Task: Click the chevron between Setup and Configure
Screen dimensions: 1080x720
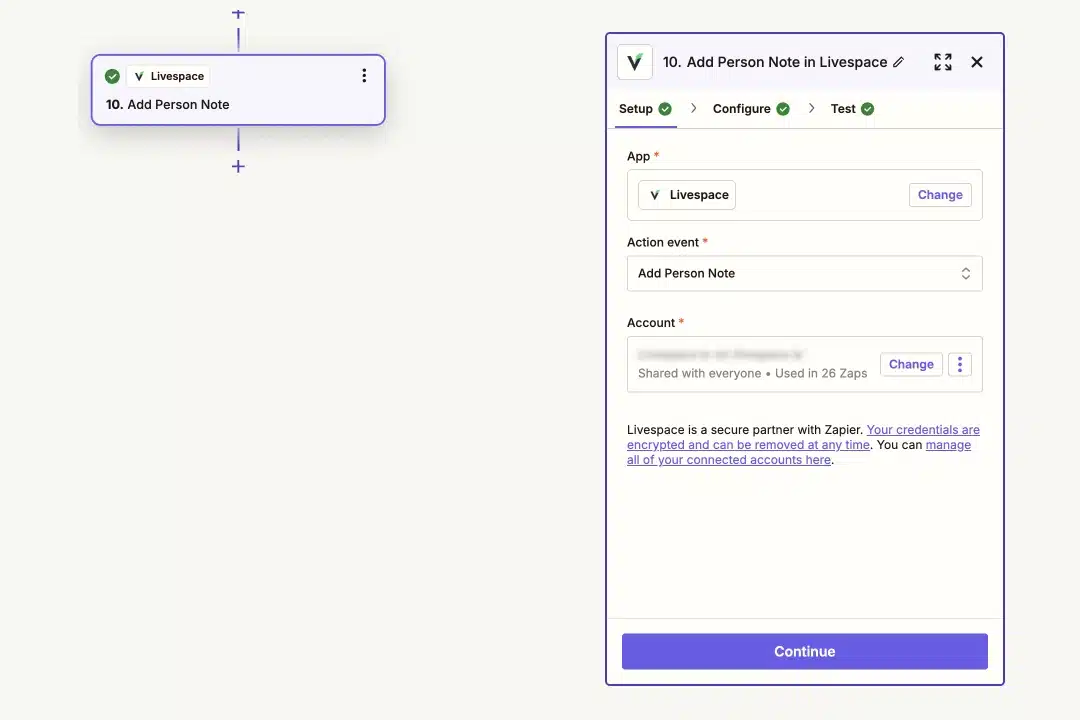Action: [694, 108]
